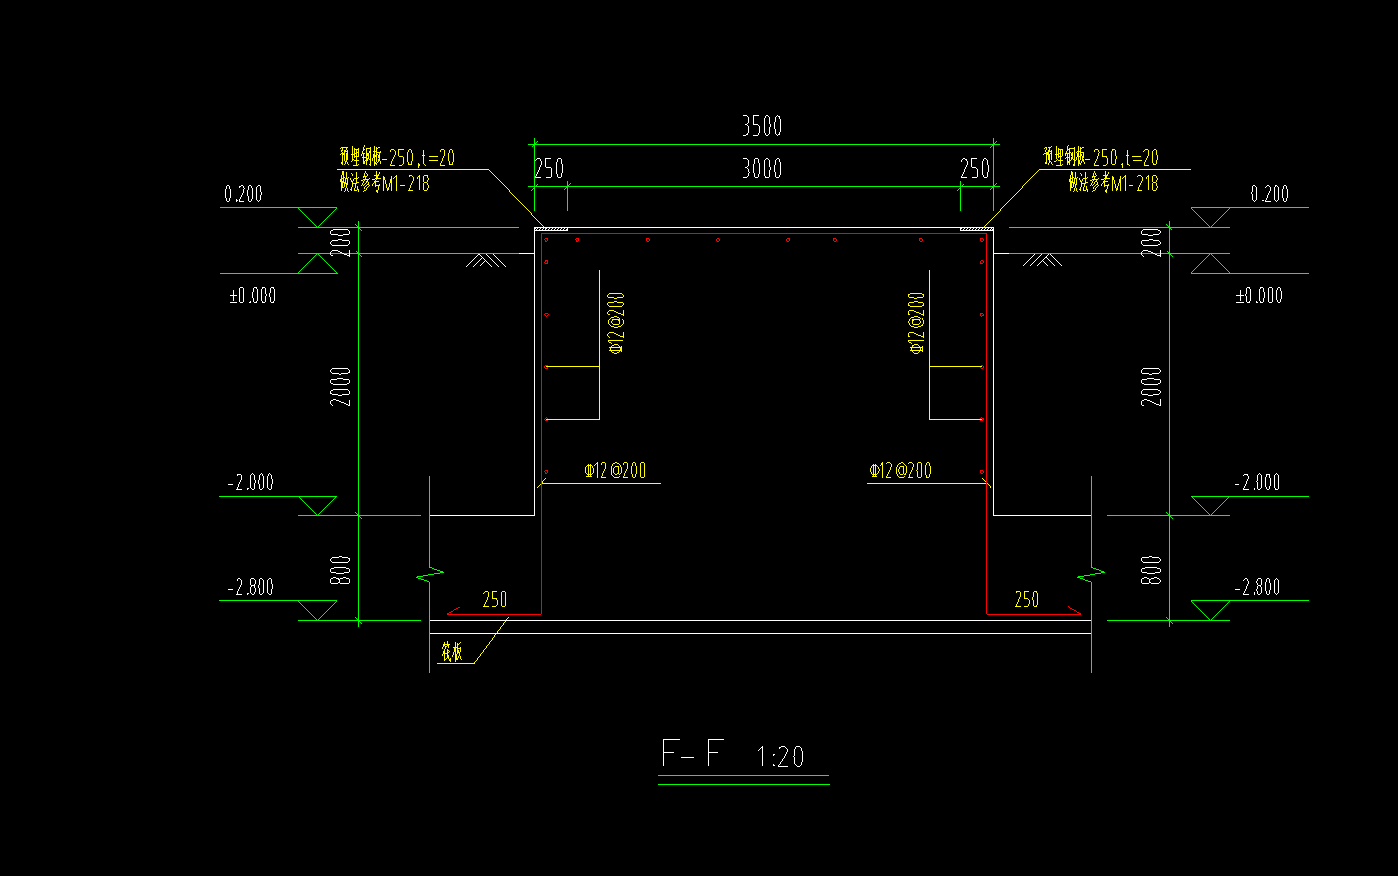Image resolution: width=1398 pixels, height=876 pixels.
Task: Select the 3500 overall width dimension text
Action: [761, 126]
